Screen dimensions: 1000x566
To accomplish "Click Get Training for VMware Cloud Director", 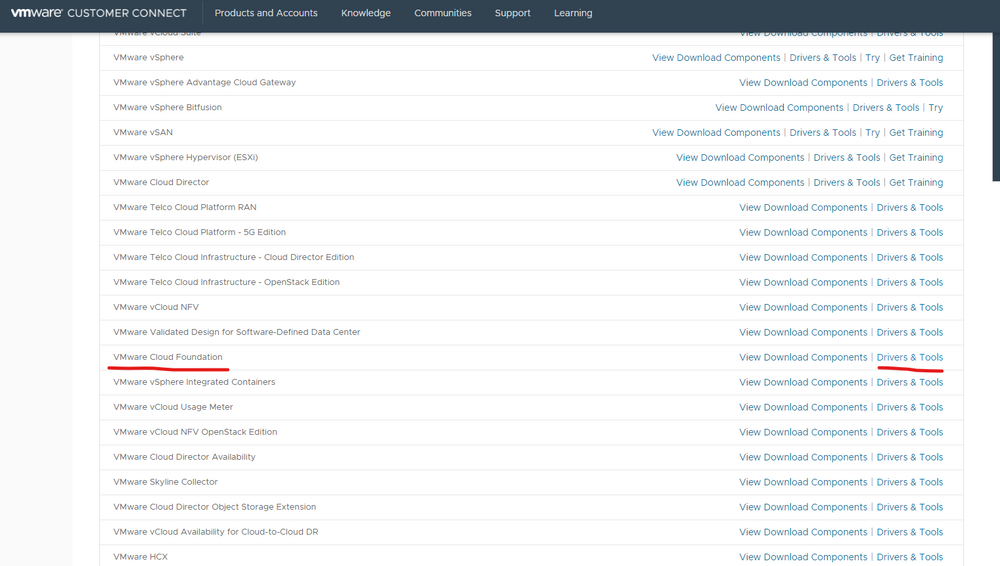I will click(x=916, y=182).
